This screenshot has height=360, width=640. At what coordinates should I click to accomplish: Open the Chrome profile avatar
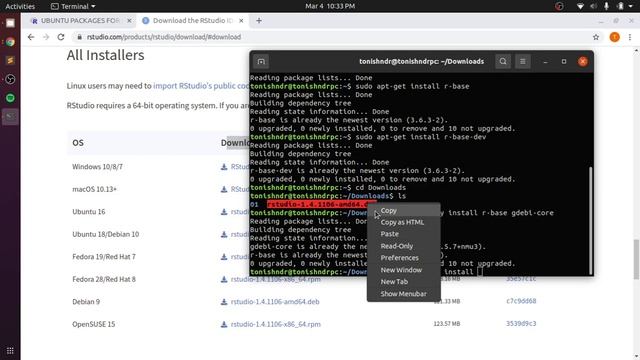614,37
